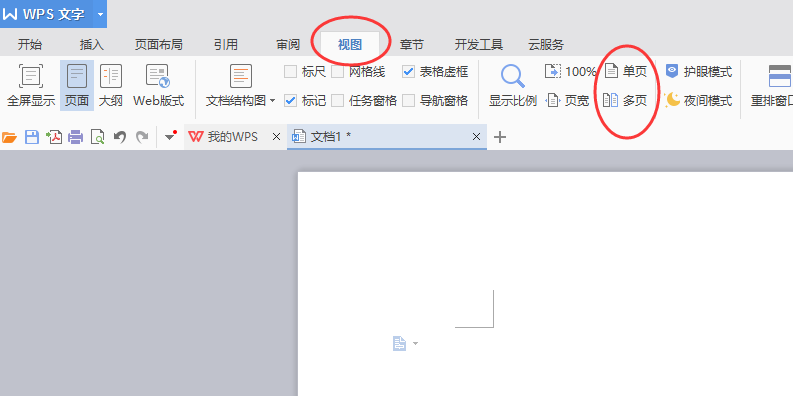Select the 视图 (View) tab
Screen dimensions: 793x396
pyautogui.click(x=350, y=45)
